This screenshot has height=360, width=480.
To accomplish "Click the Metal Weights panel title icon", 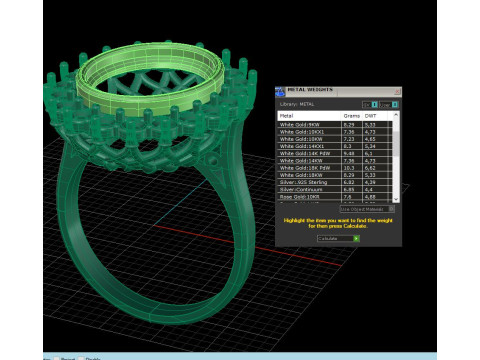I will click(x=280, y=92).
